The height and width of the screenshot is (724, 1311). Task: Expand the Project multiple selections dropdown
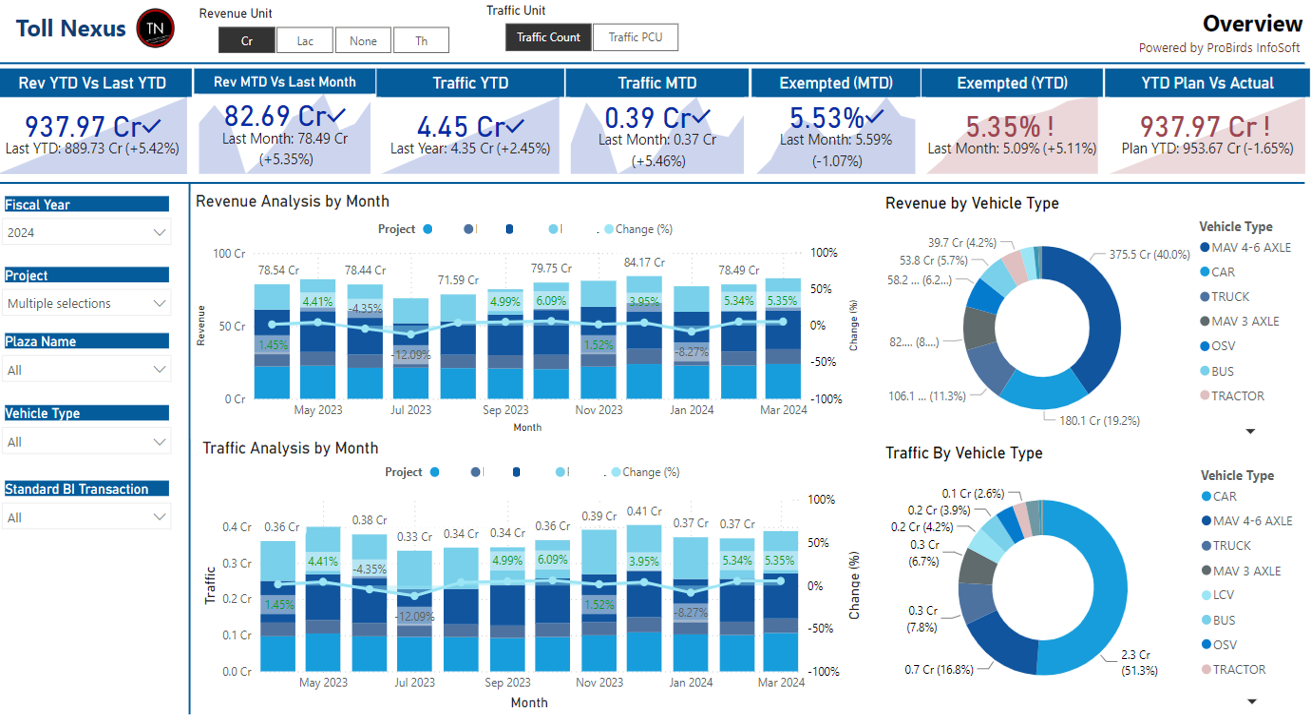pos(87,303)
